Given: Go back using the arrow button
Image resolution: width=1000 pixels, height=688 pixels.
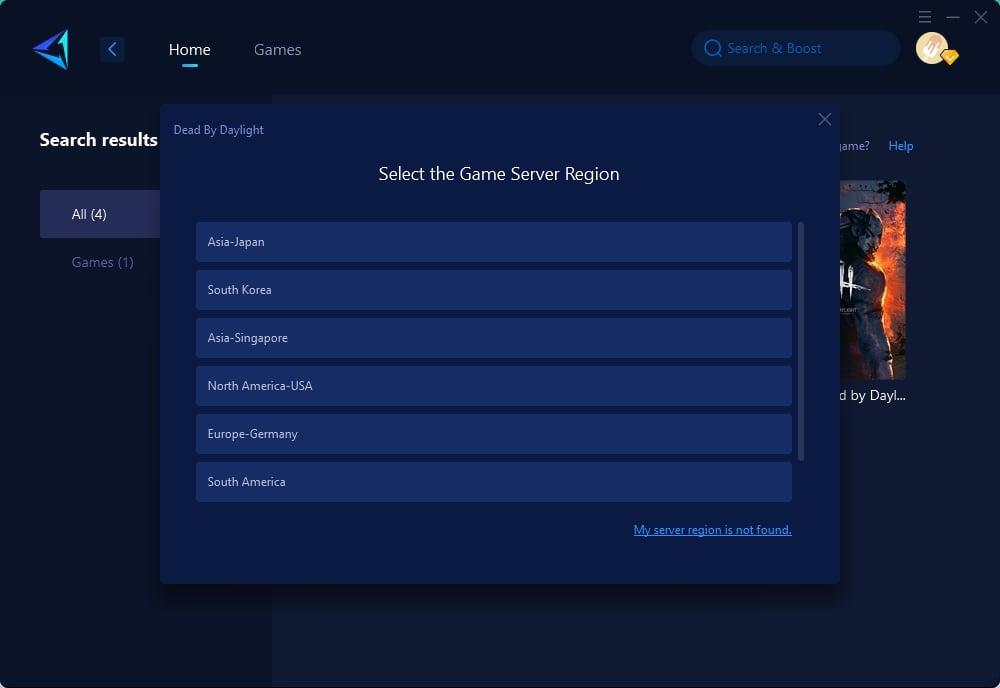Looking at the screenshot, I should coord(112,49).
